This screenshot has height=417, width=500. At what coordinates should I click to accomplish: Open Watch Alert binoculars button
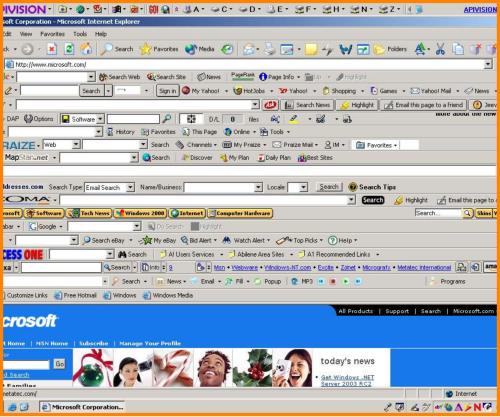coord(243,240)
